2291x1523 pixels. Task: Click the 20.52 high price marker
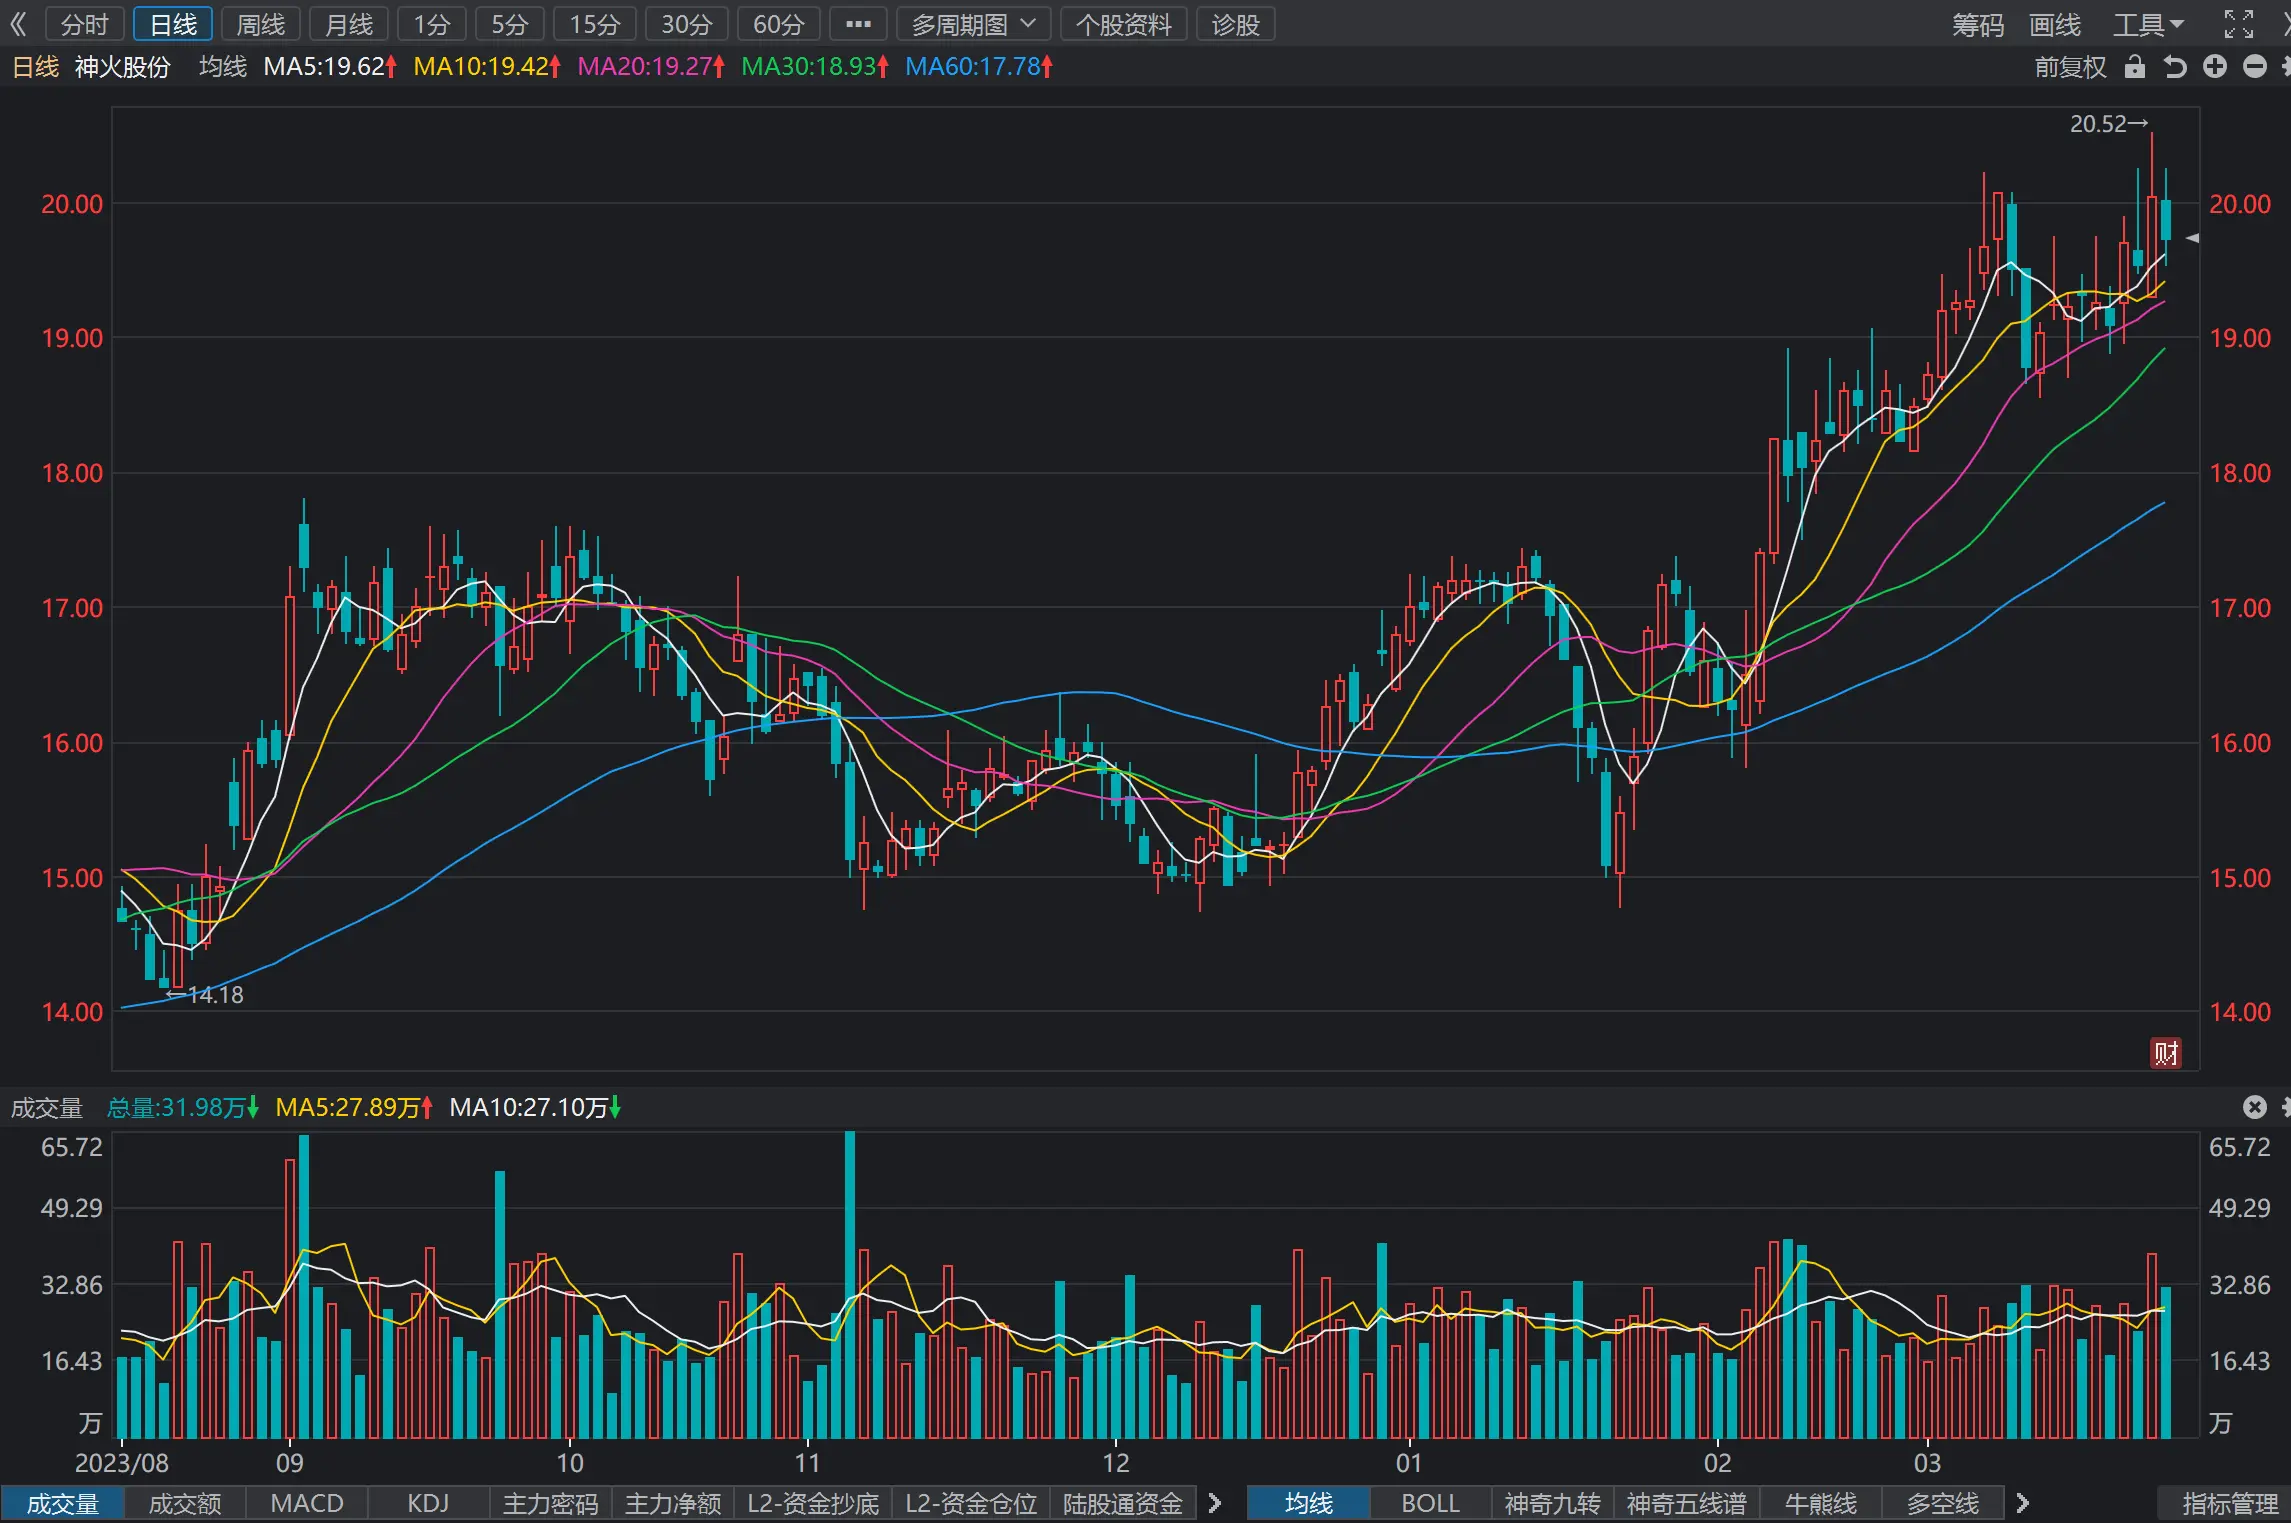point(2109,124)
